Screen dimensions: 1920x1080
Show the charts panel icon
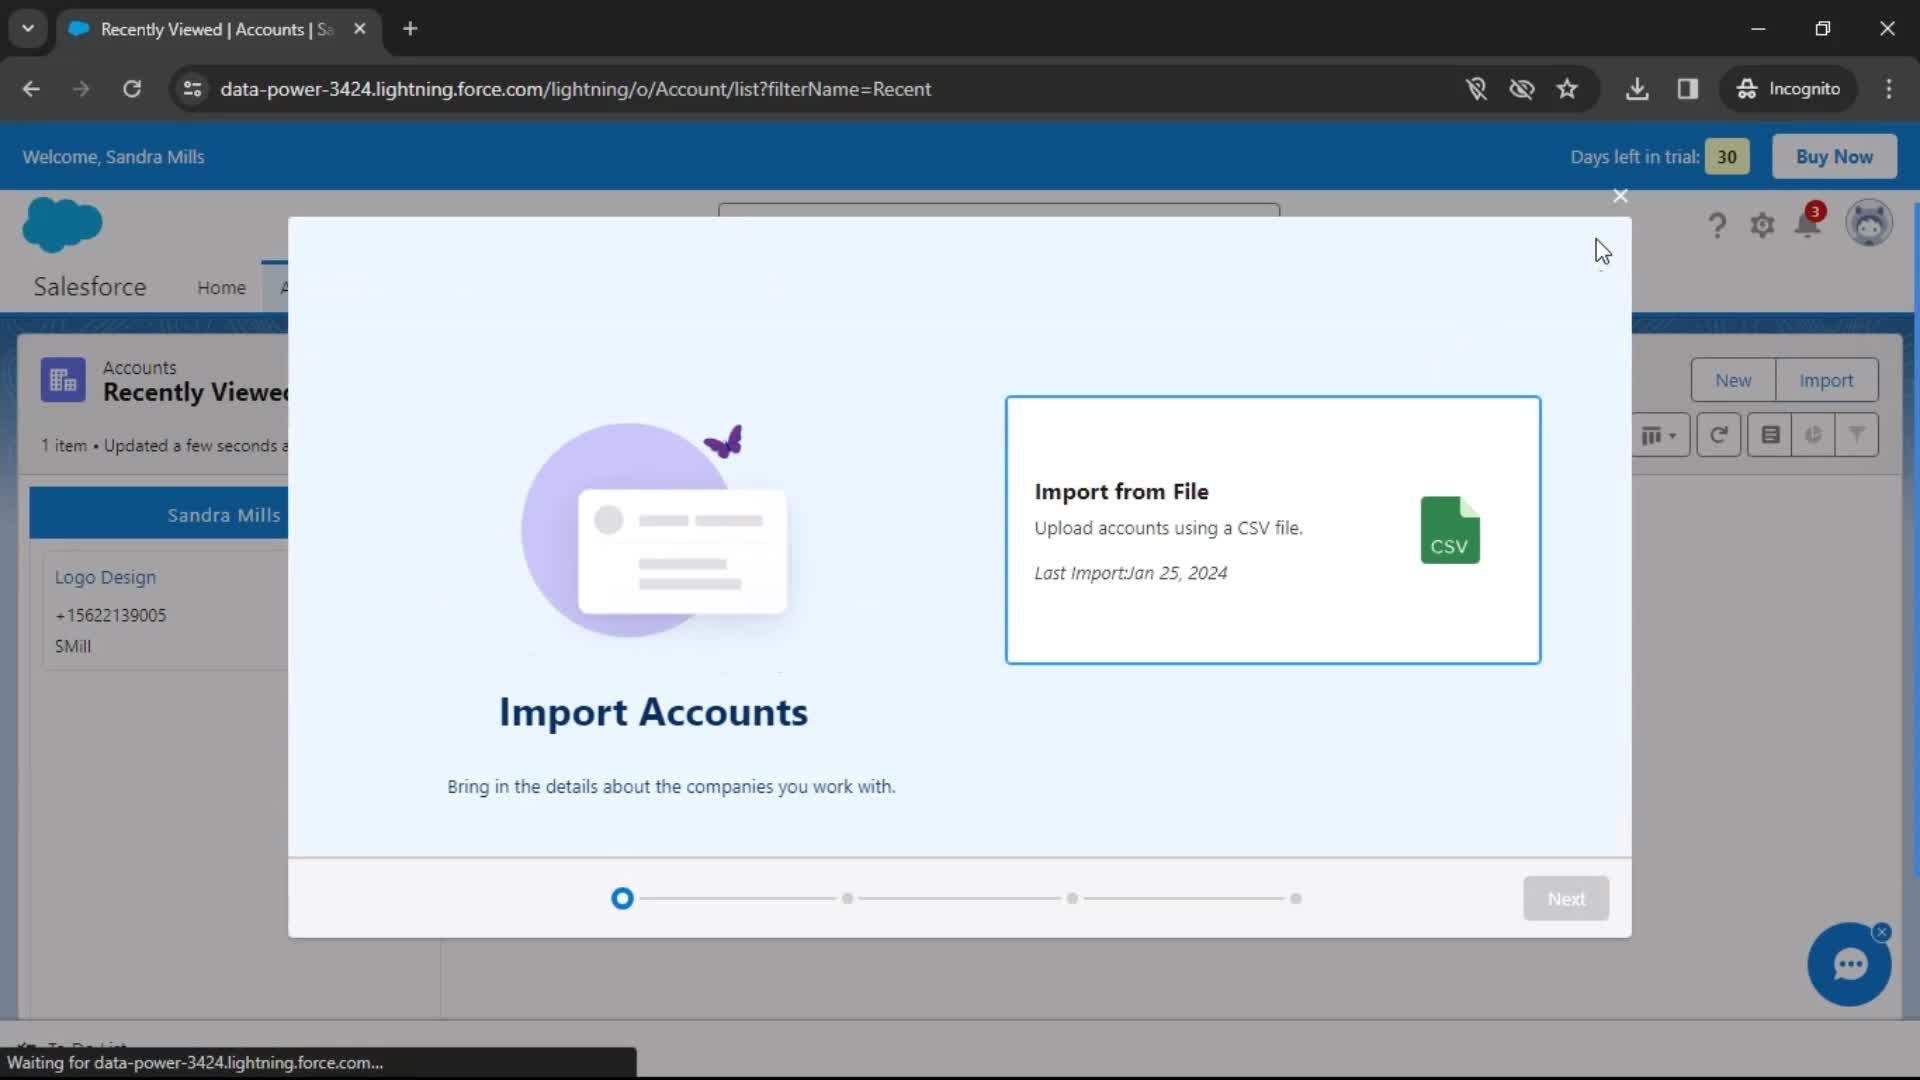point(1813,435)
